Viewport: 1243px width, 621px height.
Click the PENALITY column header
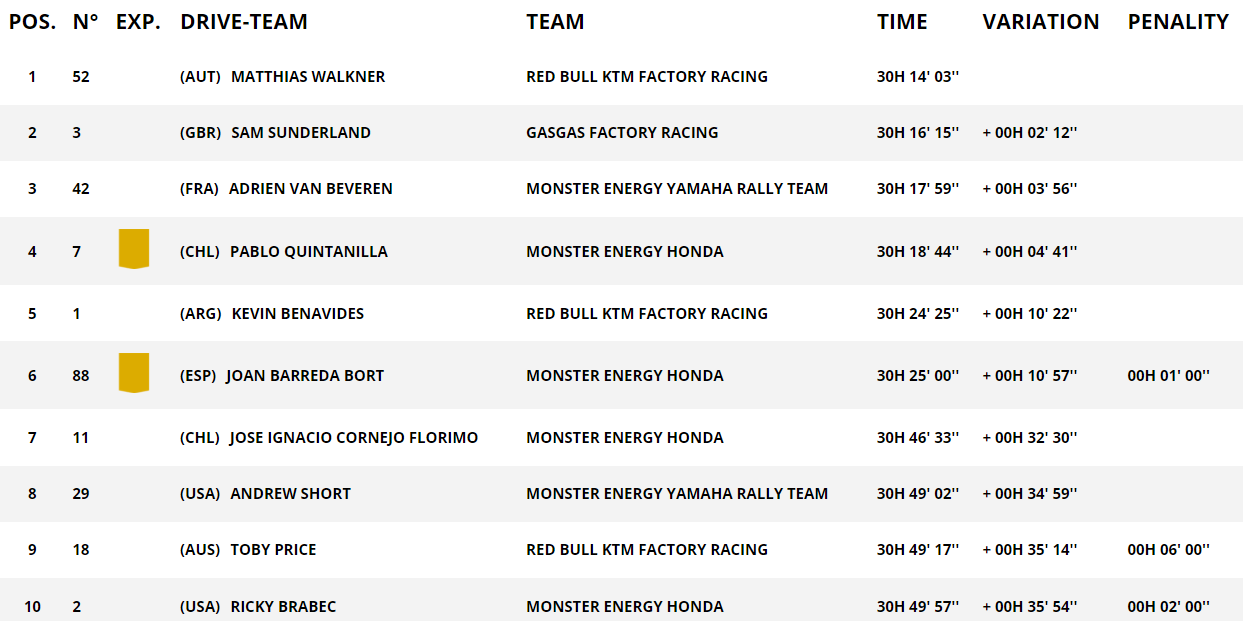[x=1178, y=22]
